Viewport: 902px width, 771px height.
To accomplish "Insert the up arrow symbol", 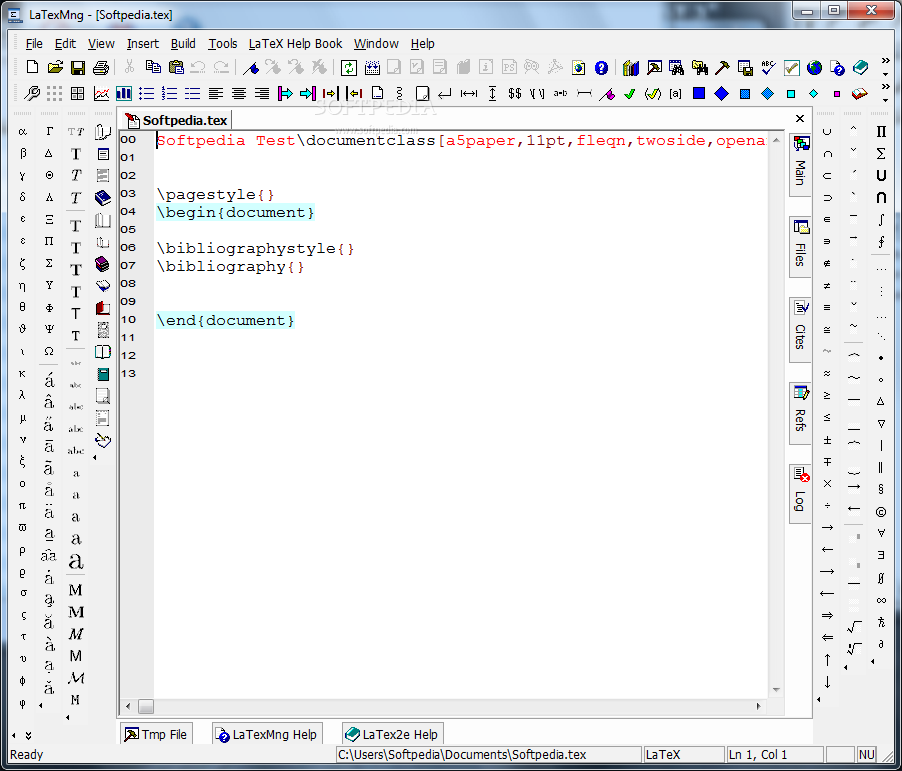I will 827,660.
